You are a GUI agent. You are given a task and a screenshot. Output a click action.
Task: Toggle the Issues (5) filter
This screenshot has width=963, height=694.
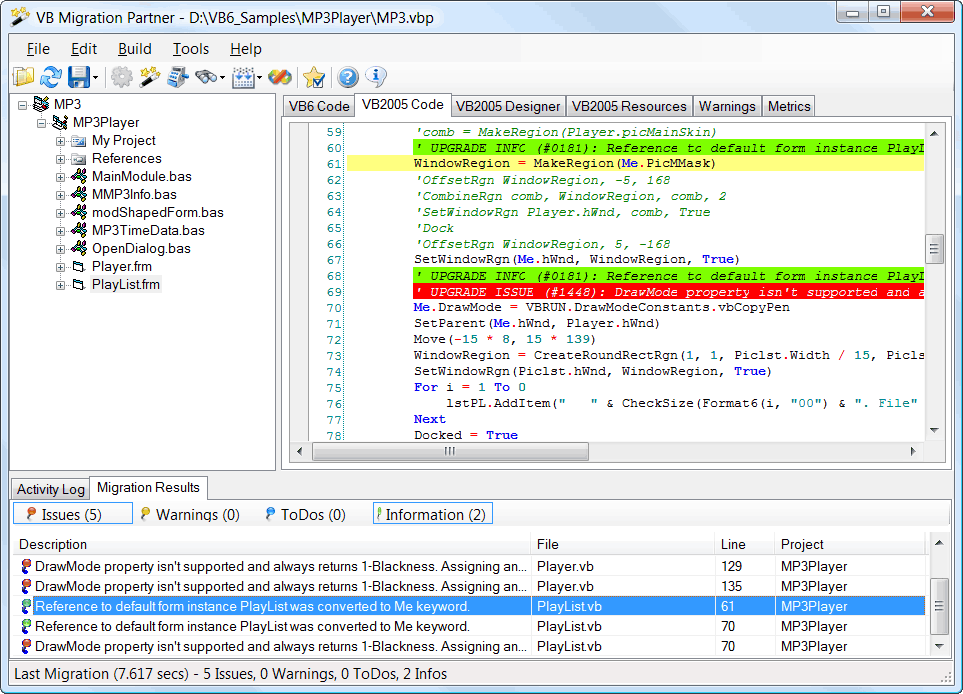coord(72,514)
